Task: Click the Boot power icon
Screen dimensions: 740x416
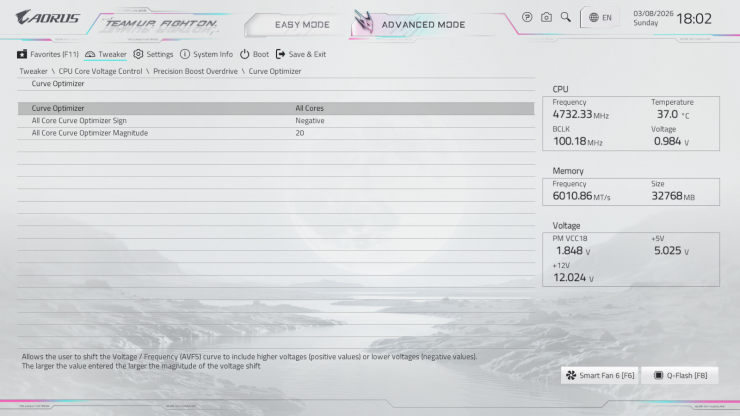Action: point(244,54)
